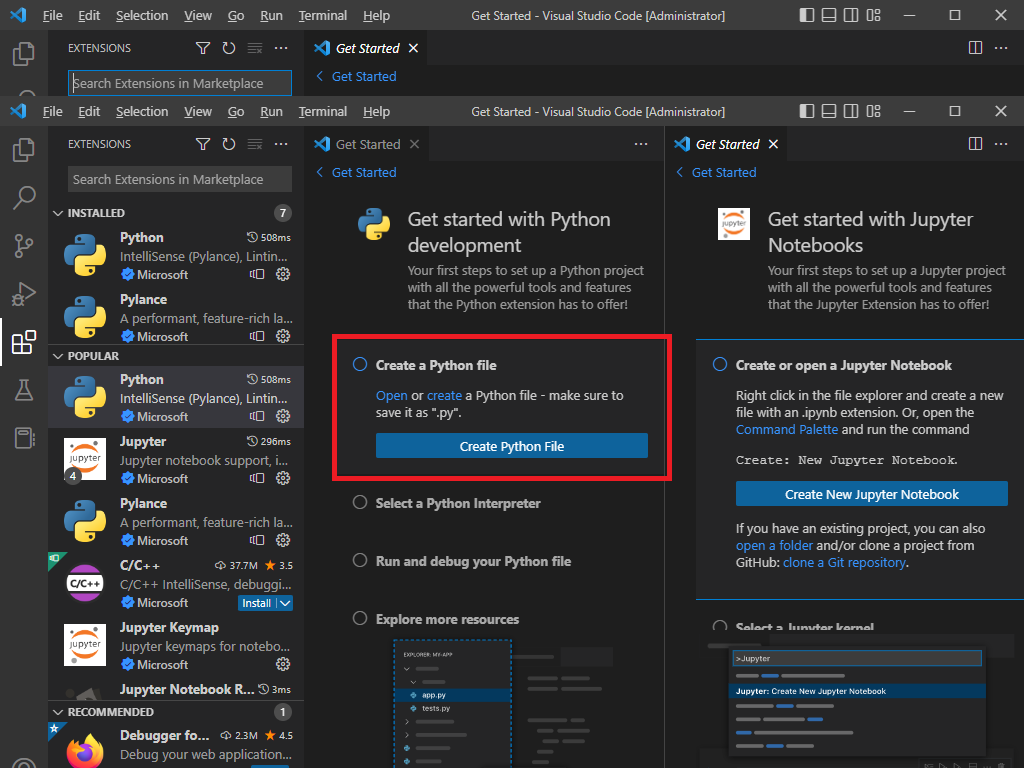The image size is (1024, 768).
Task: Click Create New Jupyter Notebook button
Action: pos(871,494)
